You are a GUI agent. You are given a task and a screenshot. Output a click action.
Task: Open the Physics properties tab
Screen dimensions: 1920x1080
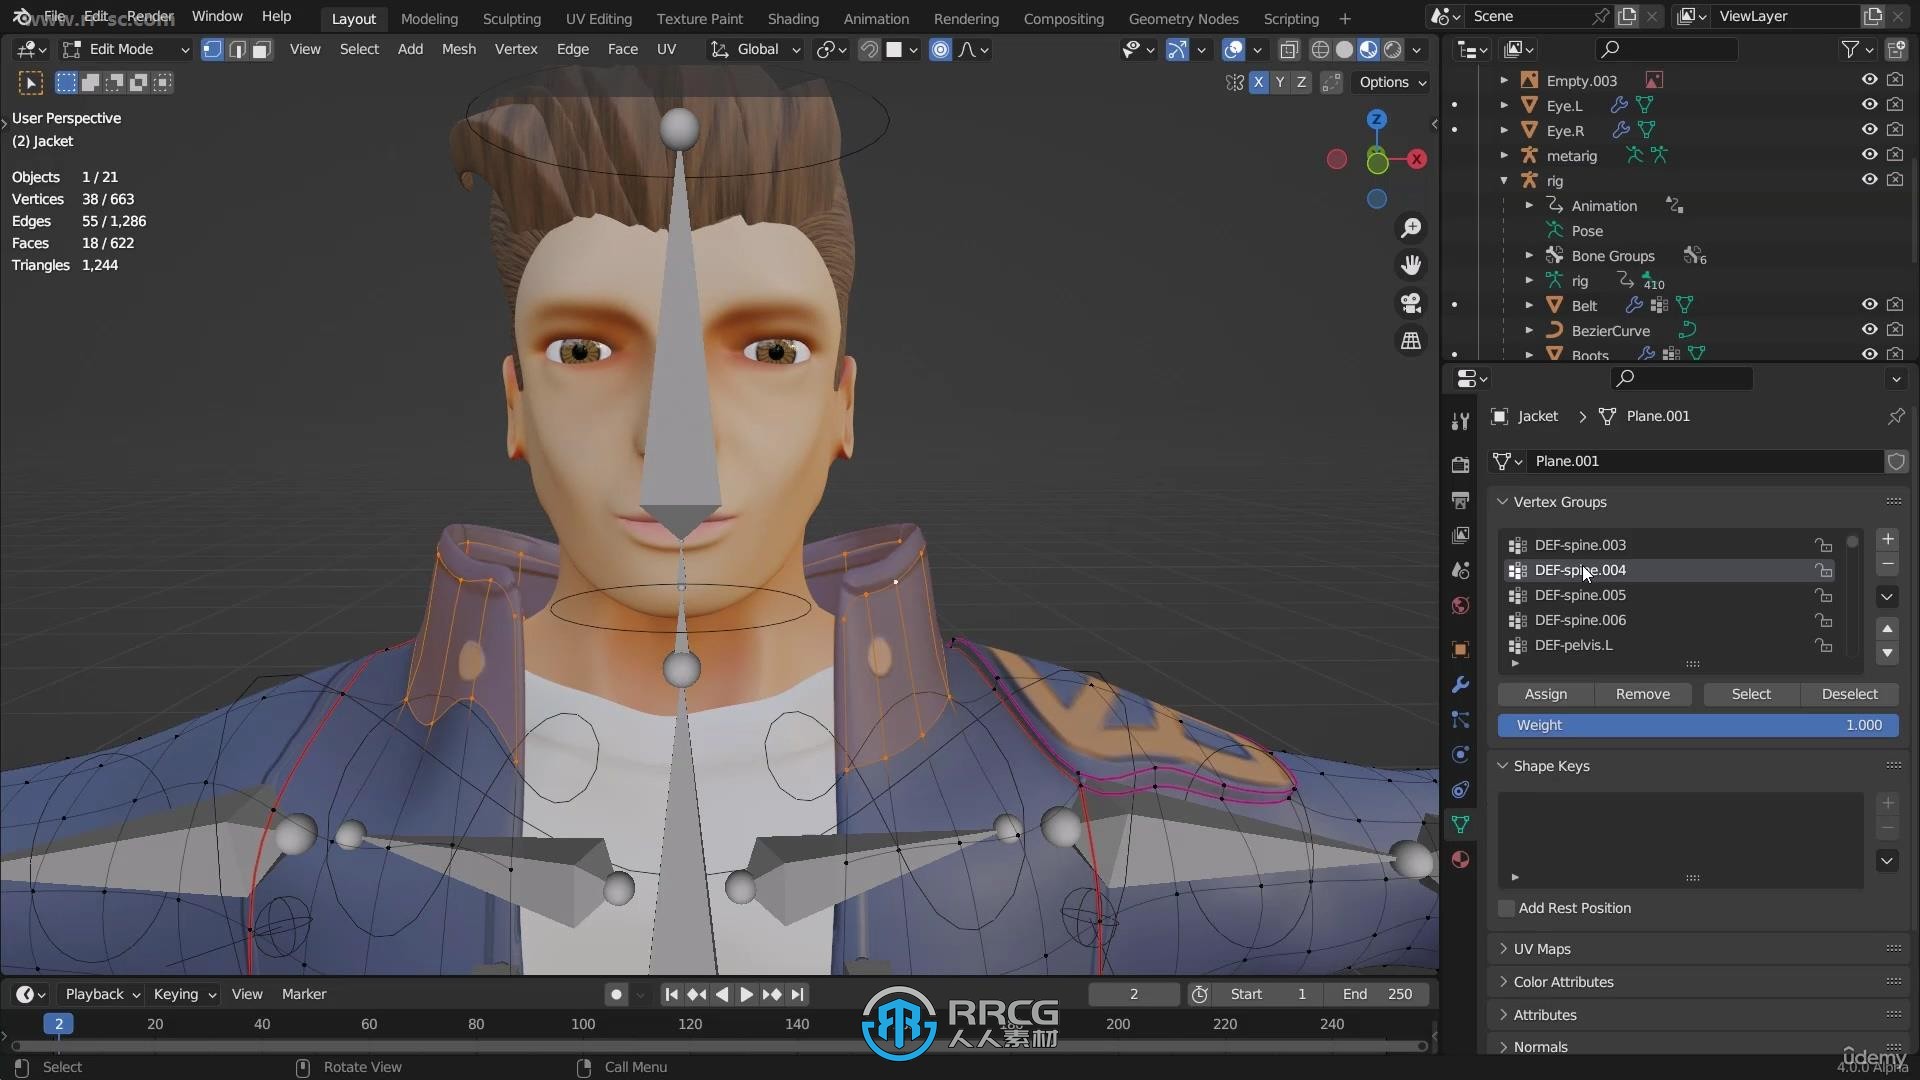1461,755
